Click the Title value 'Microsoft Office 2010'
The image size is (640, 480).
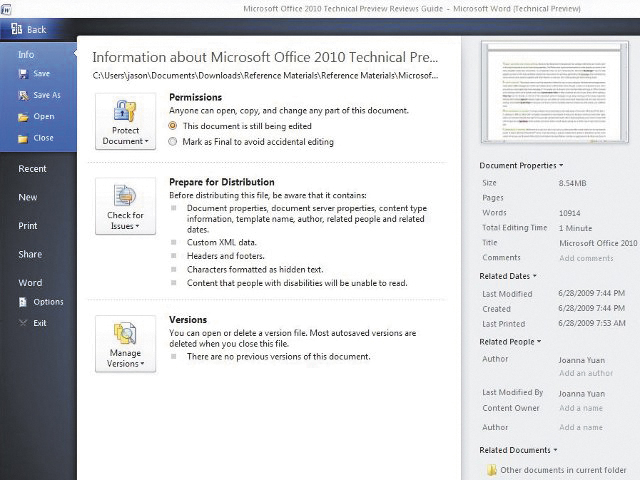598,243
